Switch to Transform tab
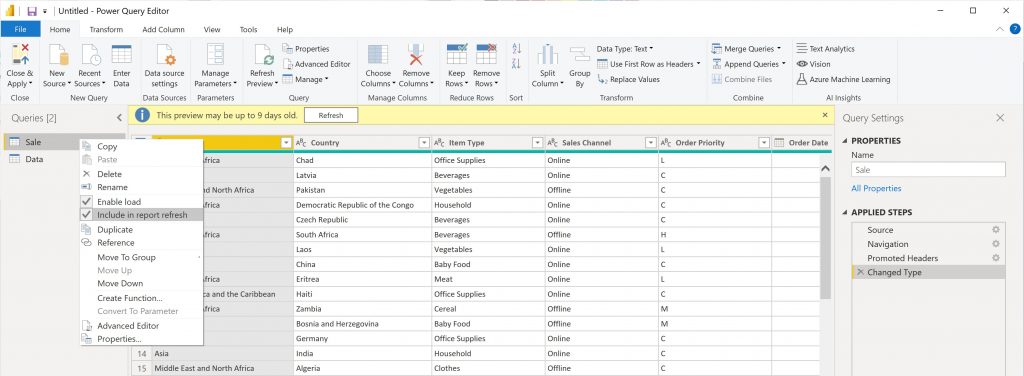 point(106,29)
